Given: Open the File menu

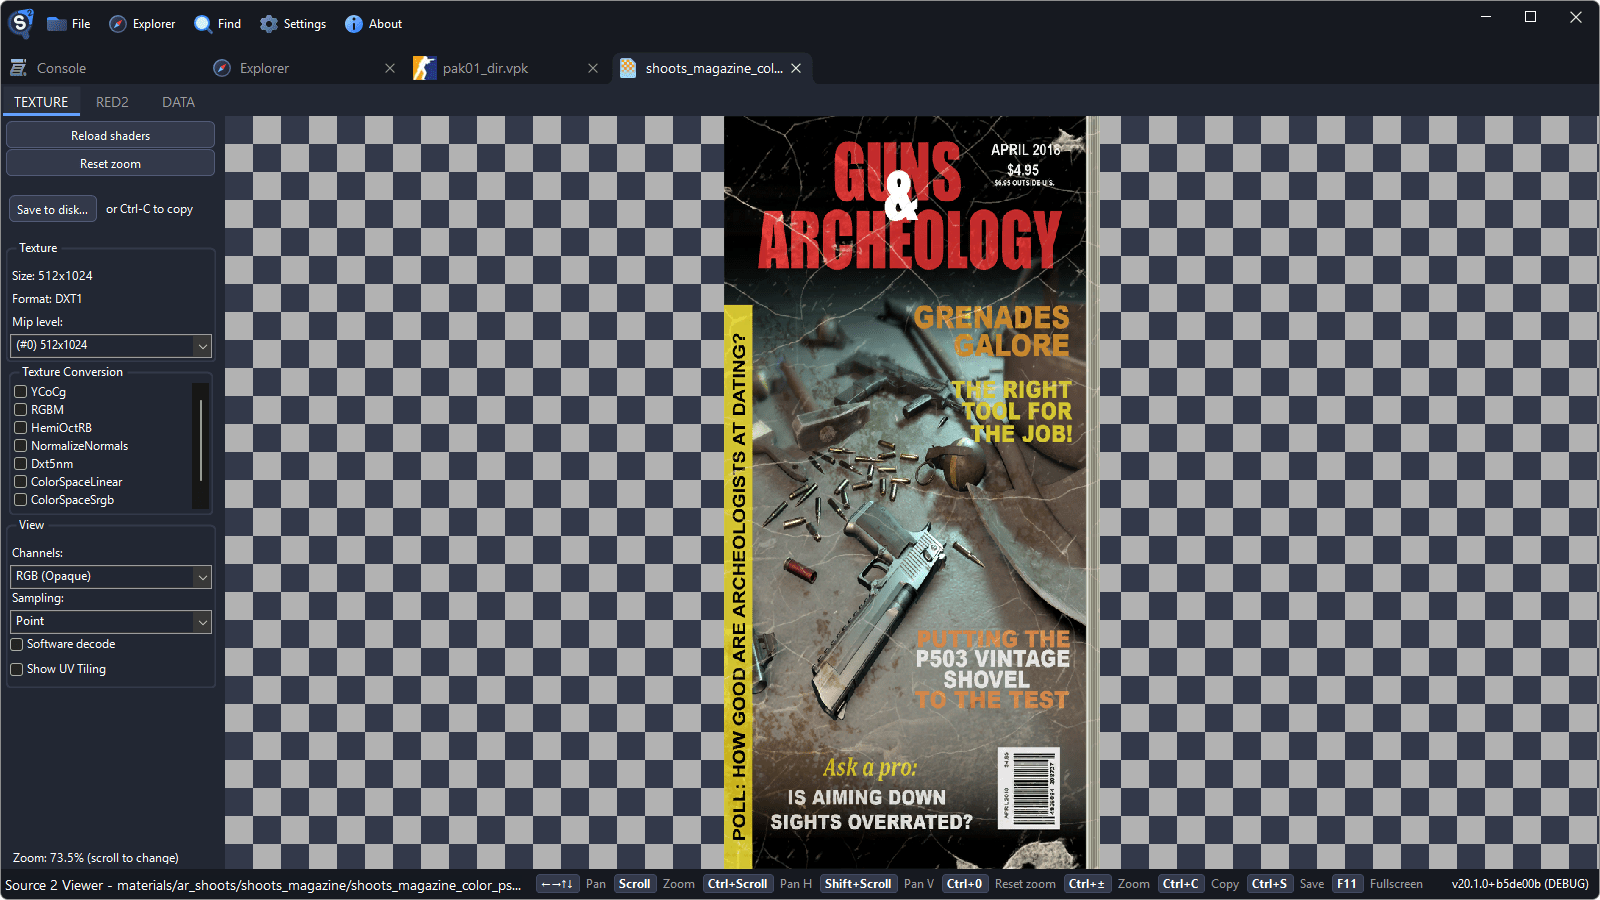Looking at the screenshot, I should coord(69,24).
